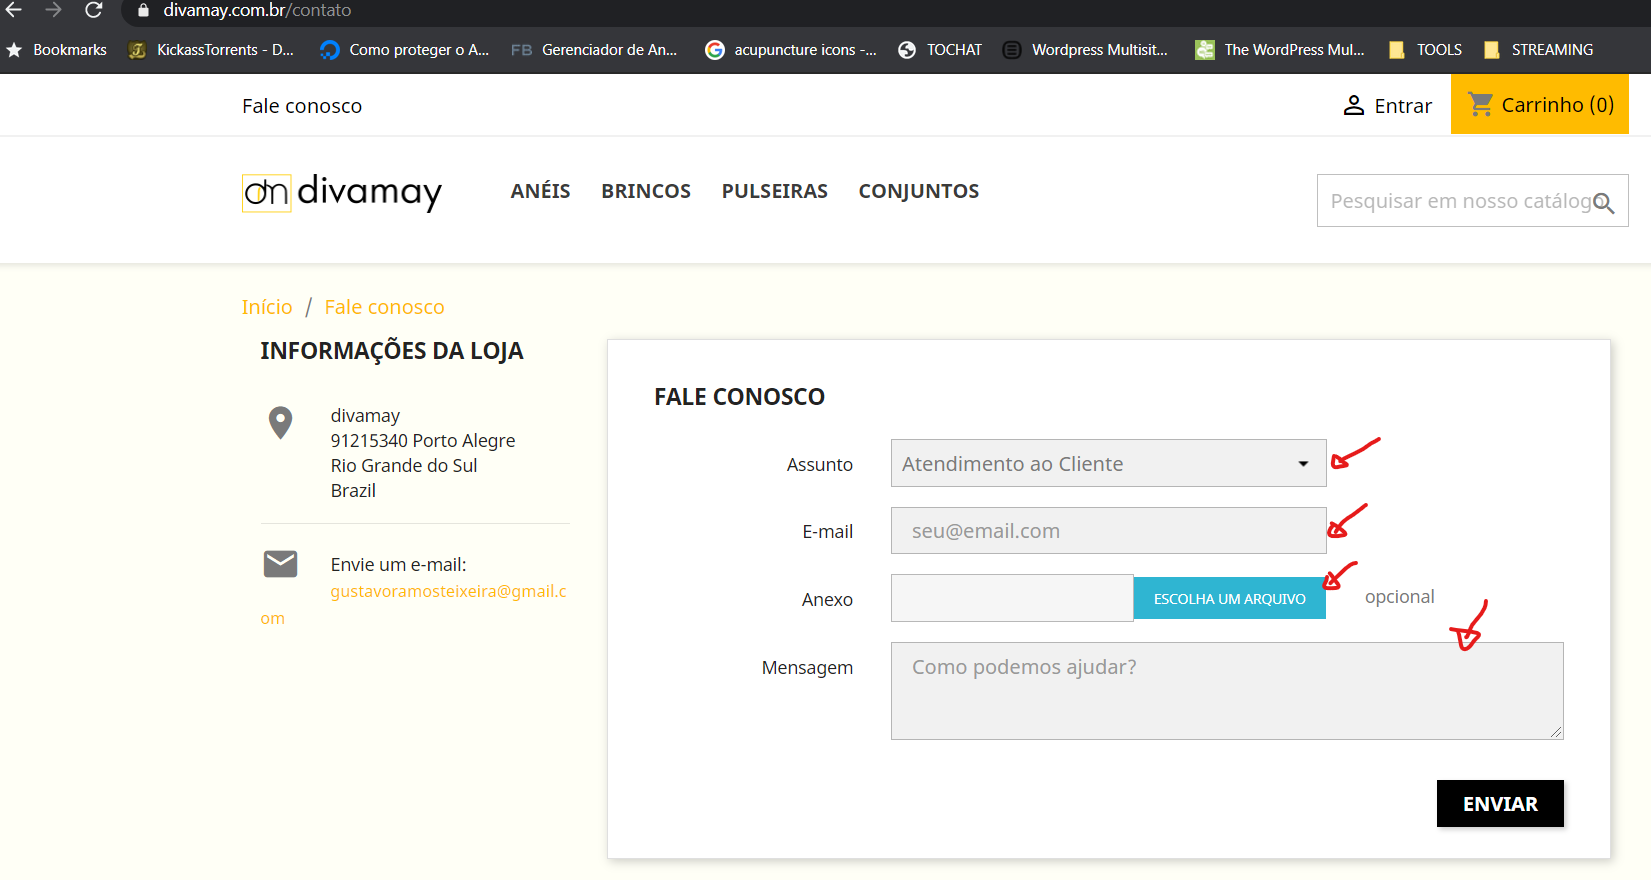This screenshot has height=880, width=1651.
Task: Click the opcional label
Action: click(x=1399, y=597)
